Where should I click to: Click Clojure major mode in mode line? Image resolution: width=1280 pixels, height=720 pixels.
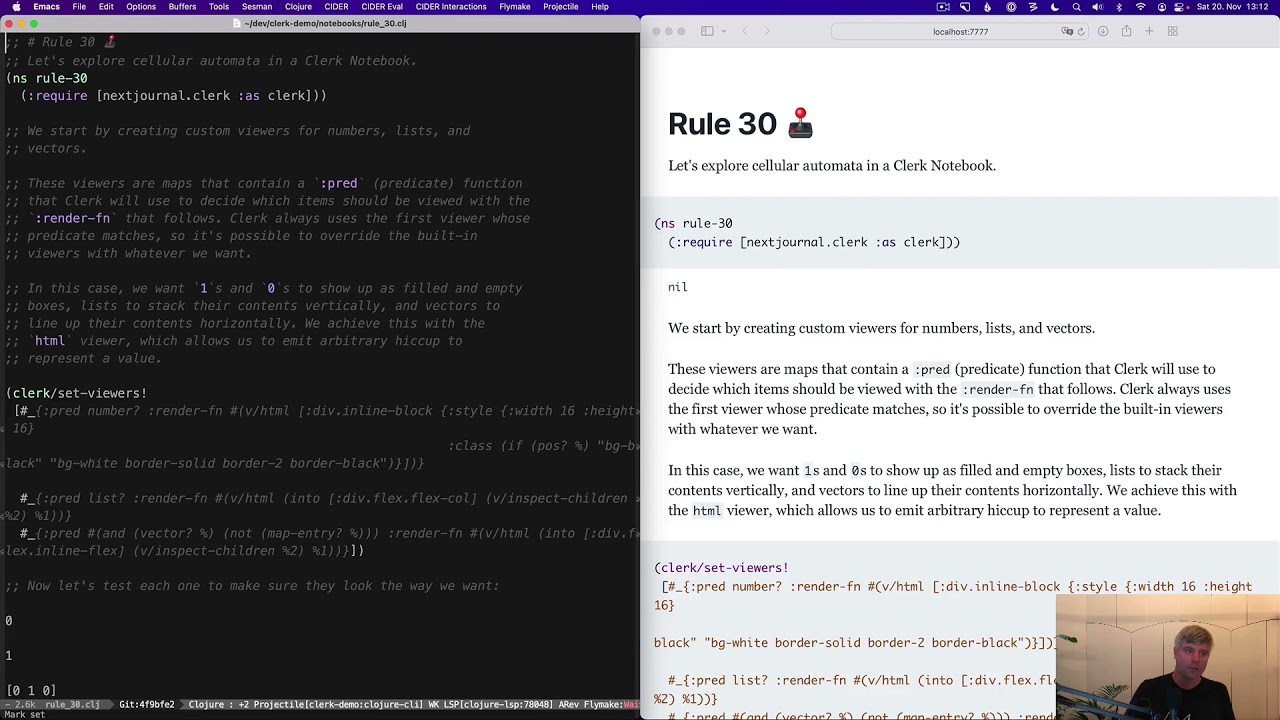(206, 705)
